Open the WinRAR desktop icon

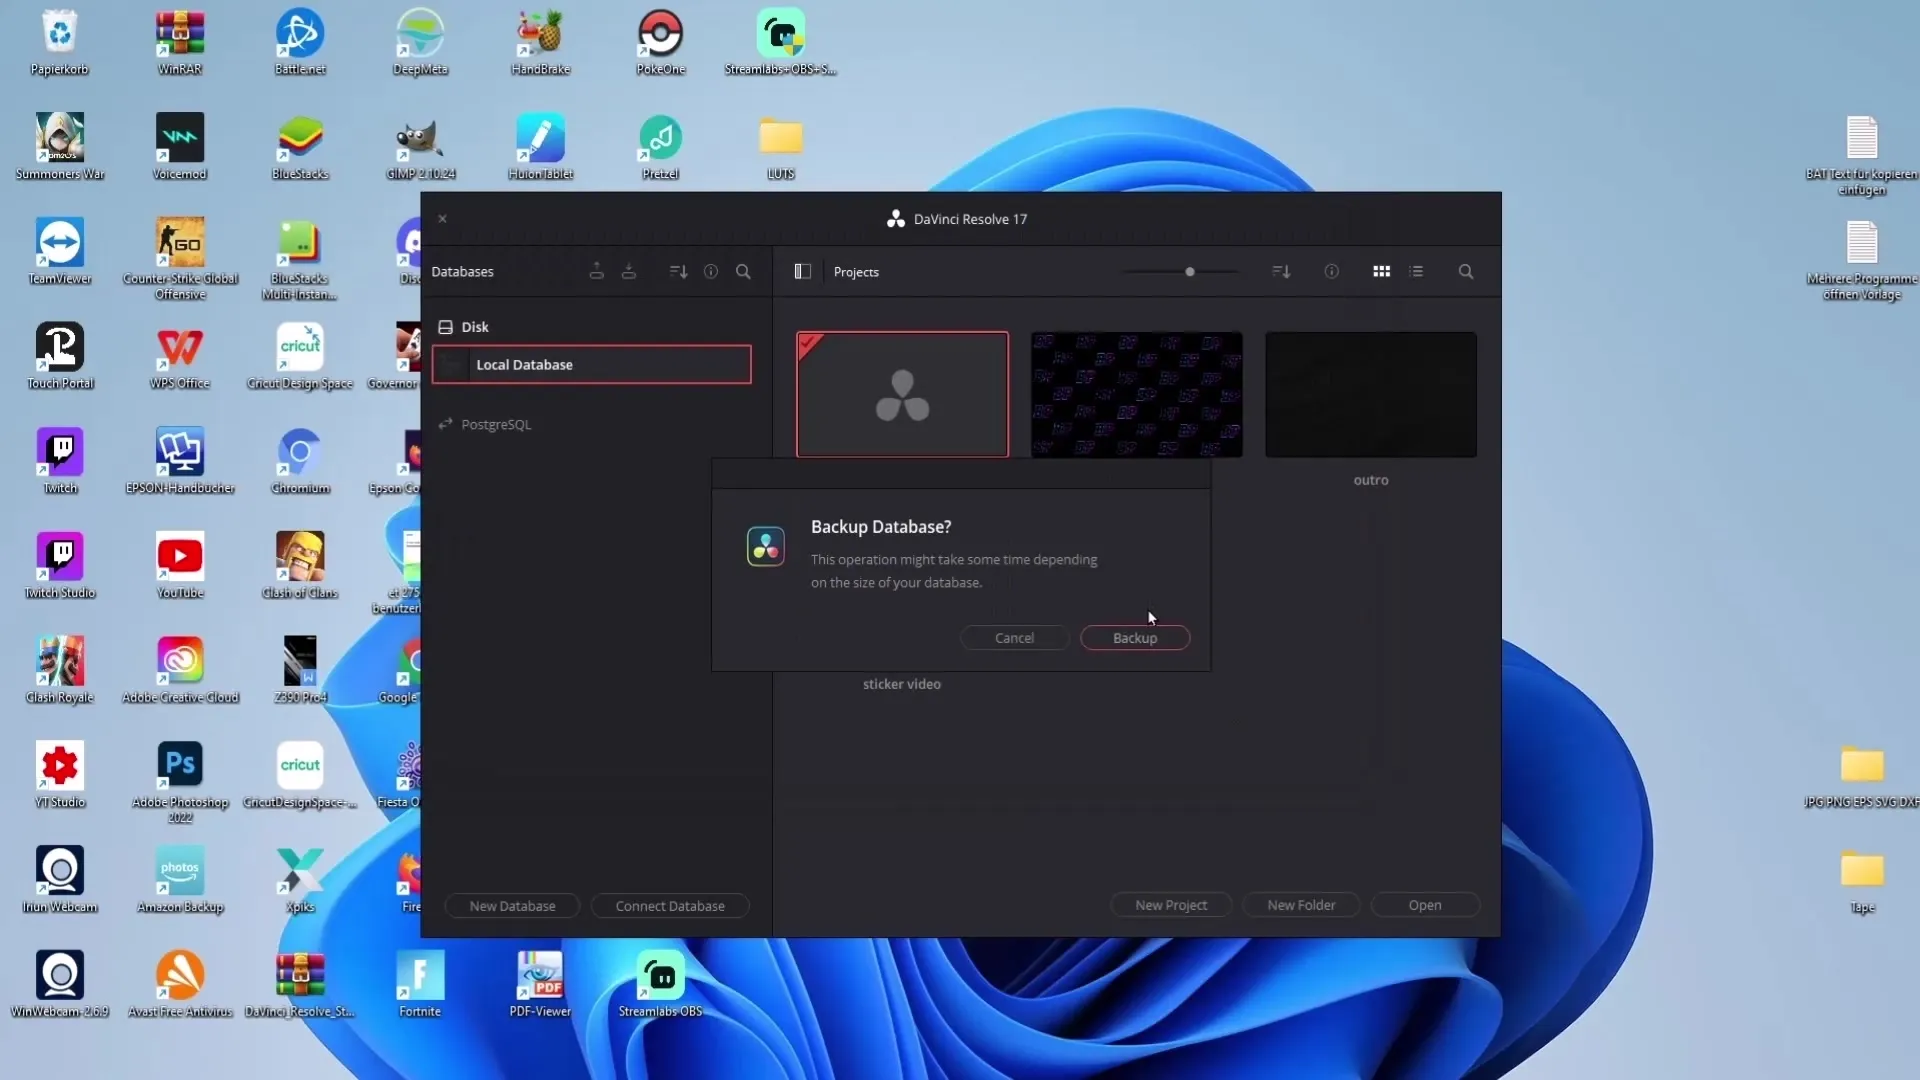click(x=180, y=43)
